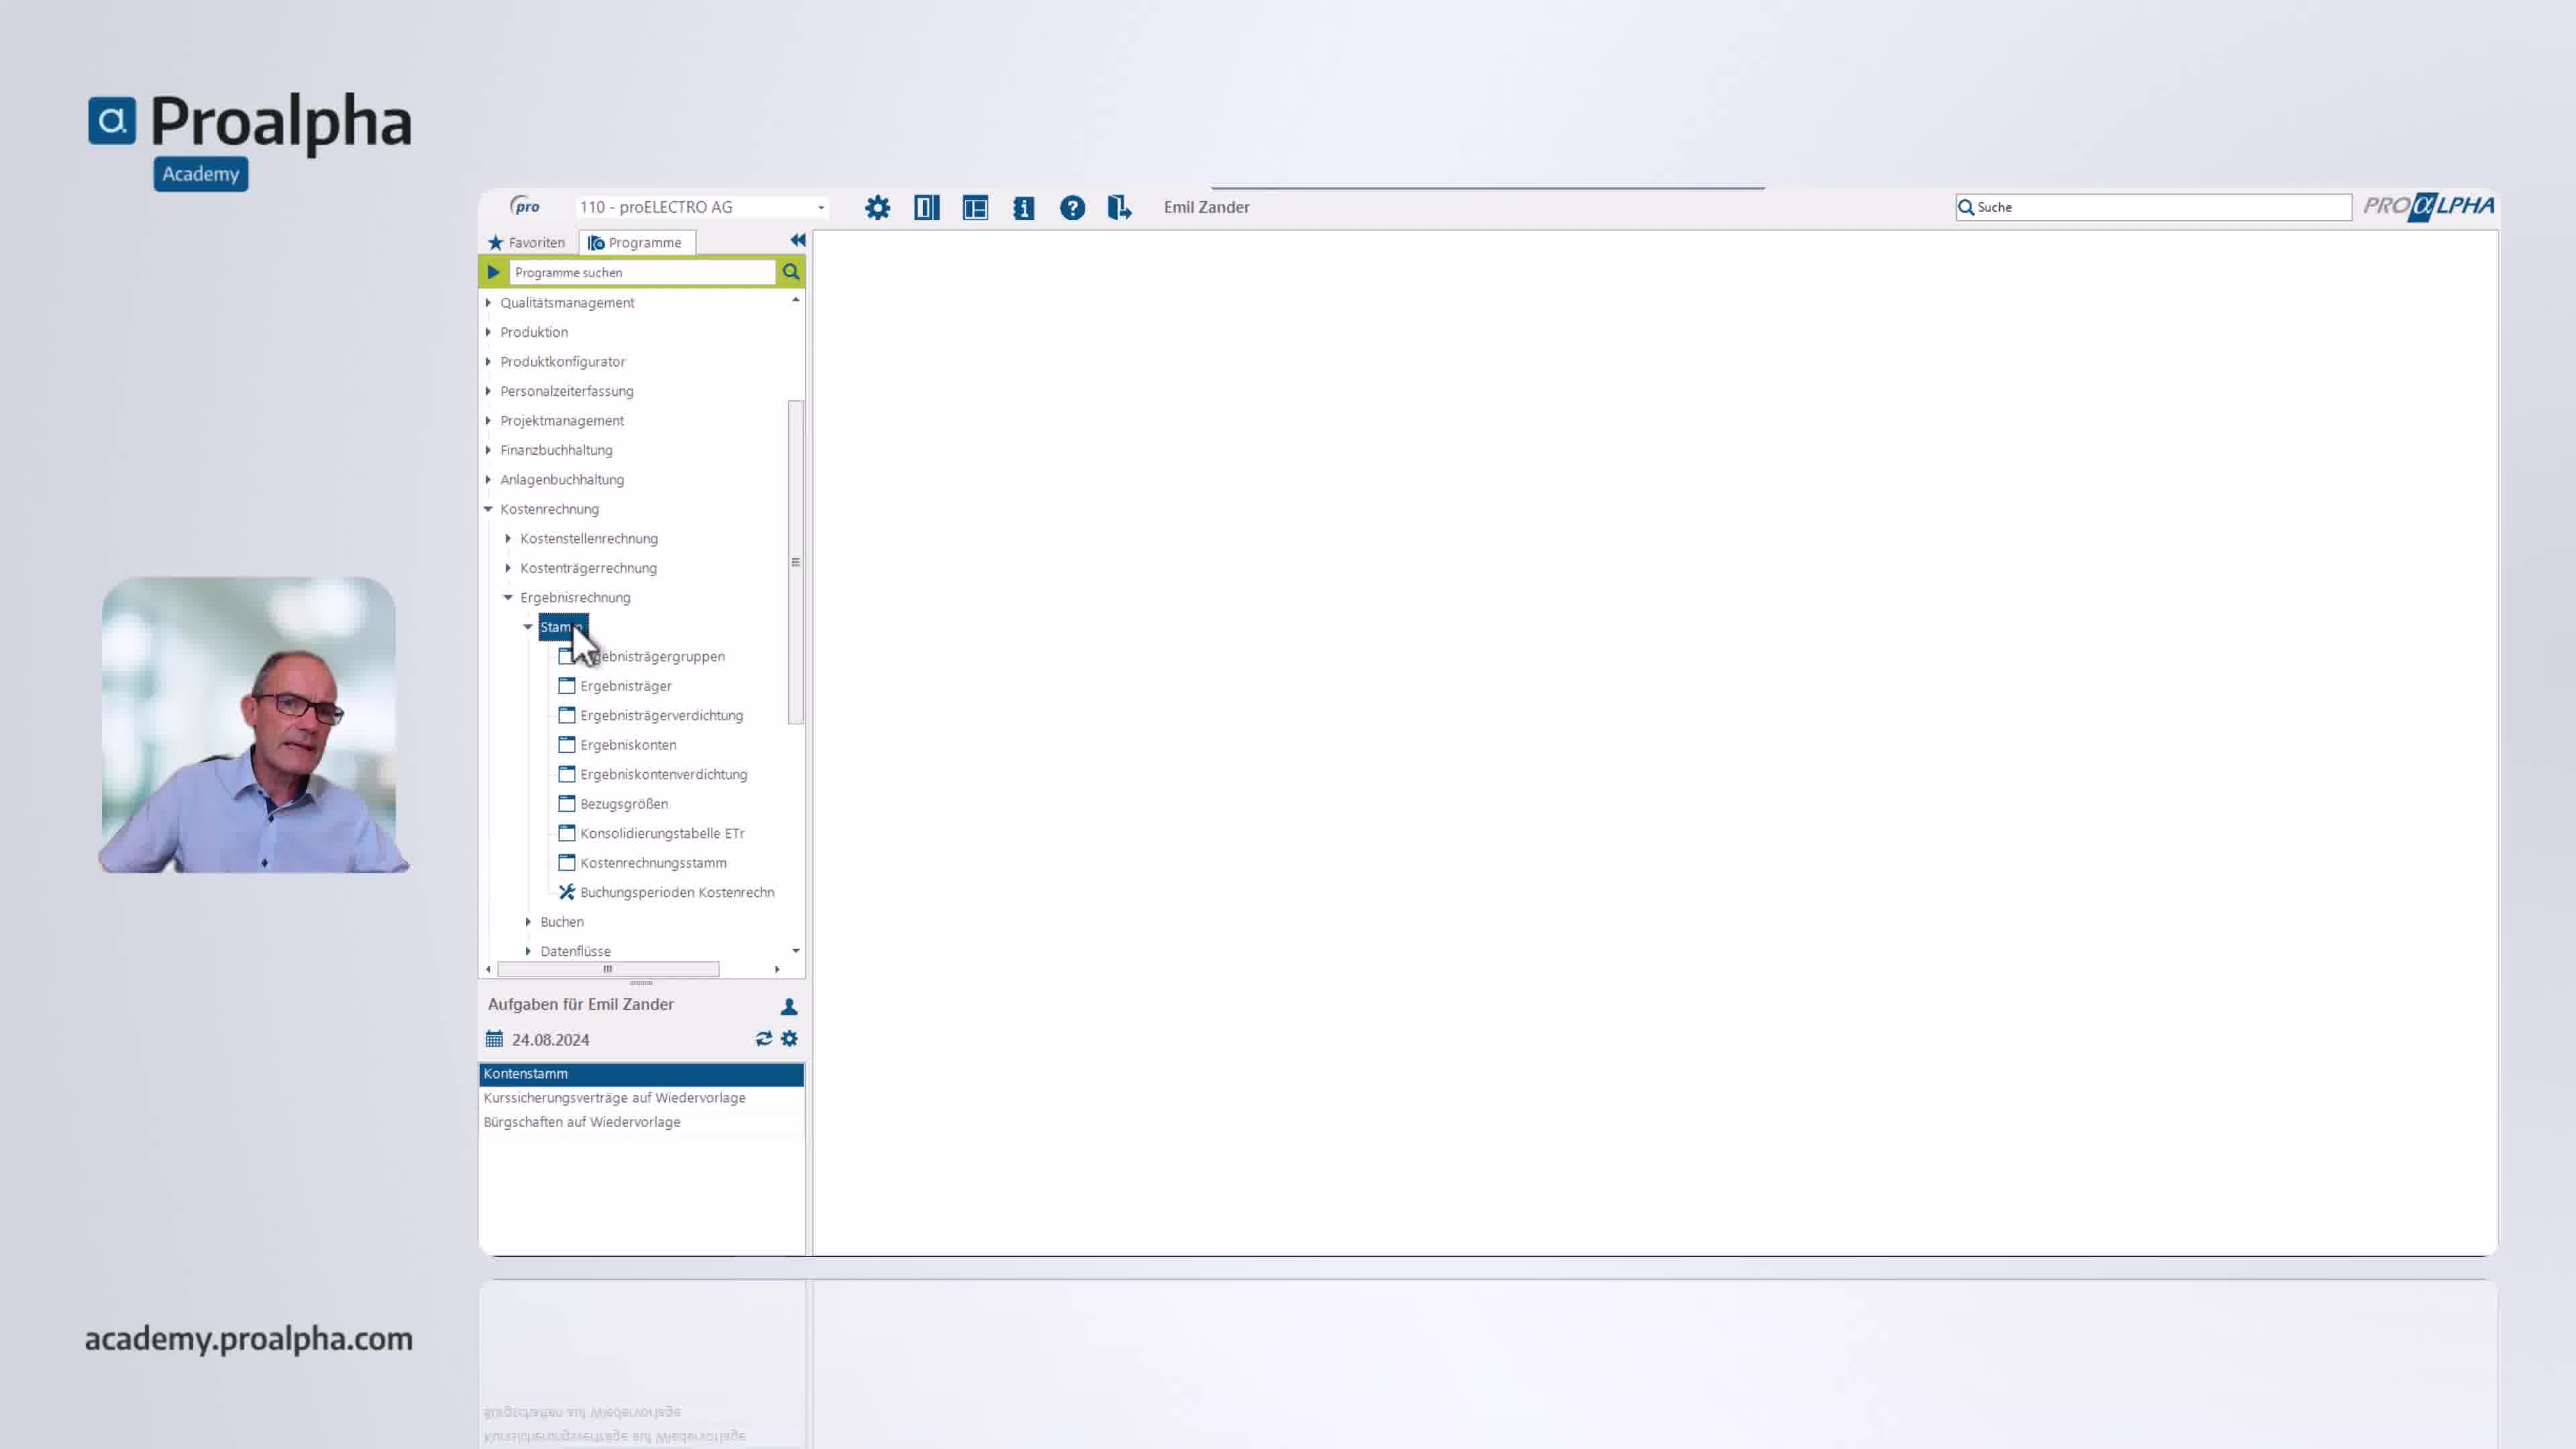Click the user icon in Aufgaben panel
Screen dimensions: 2576x1449
(789, 1006)
